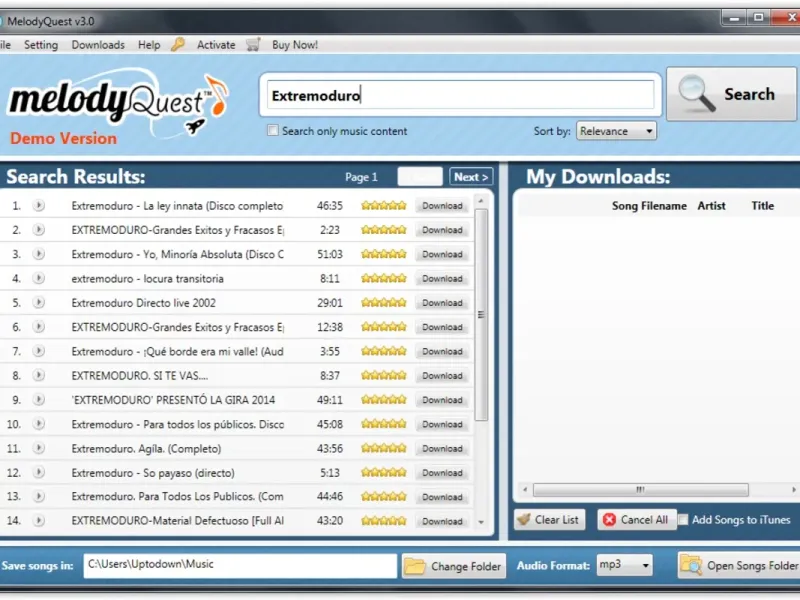Click duration 46:35 of result 1
Screen dimensions: 800x600
pos(330,206)
